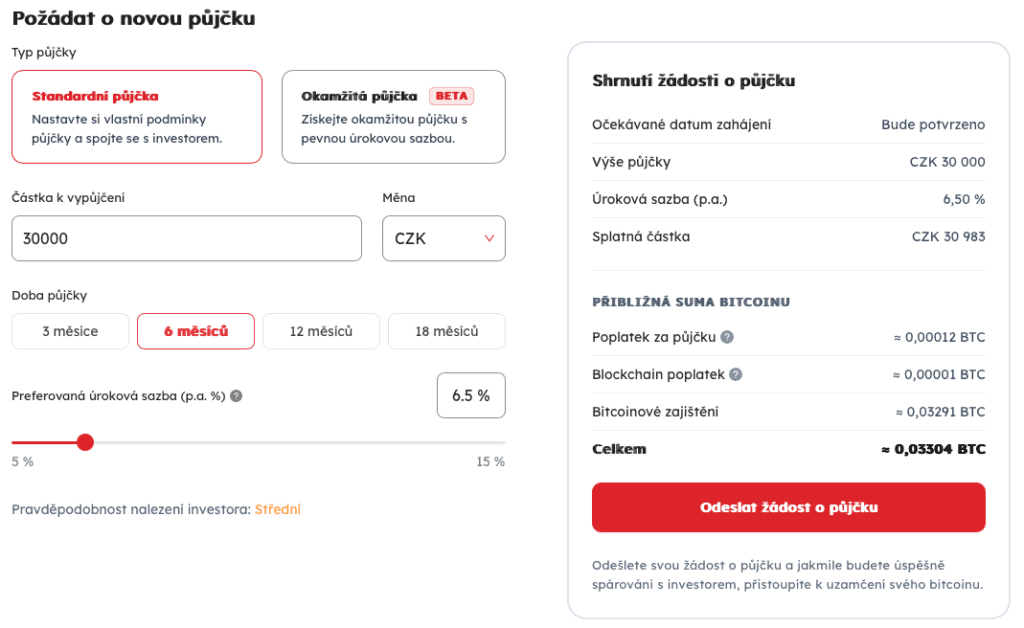Focus the Částka k vypůjčení amount field

coord(187,238)
